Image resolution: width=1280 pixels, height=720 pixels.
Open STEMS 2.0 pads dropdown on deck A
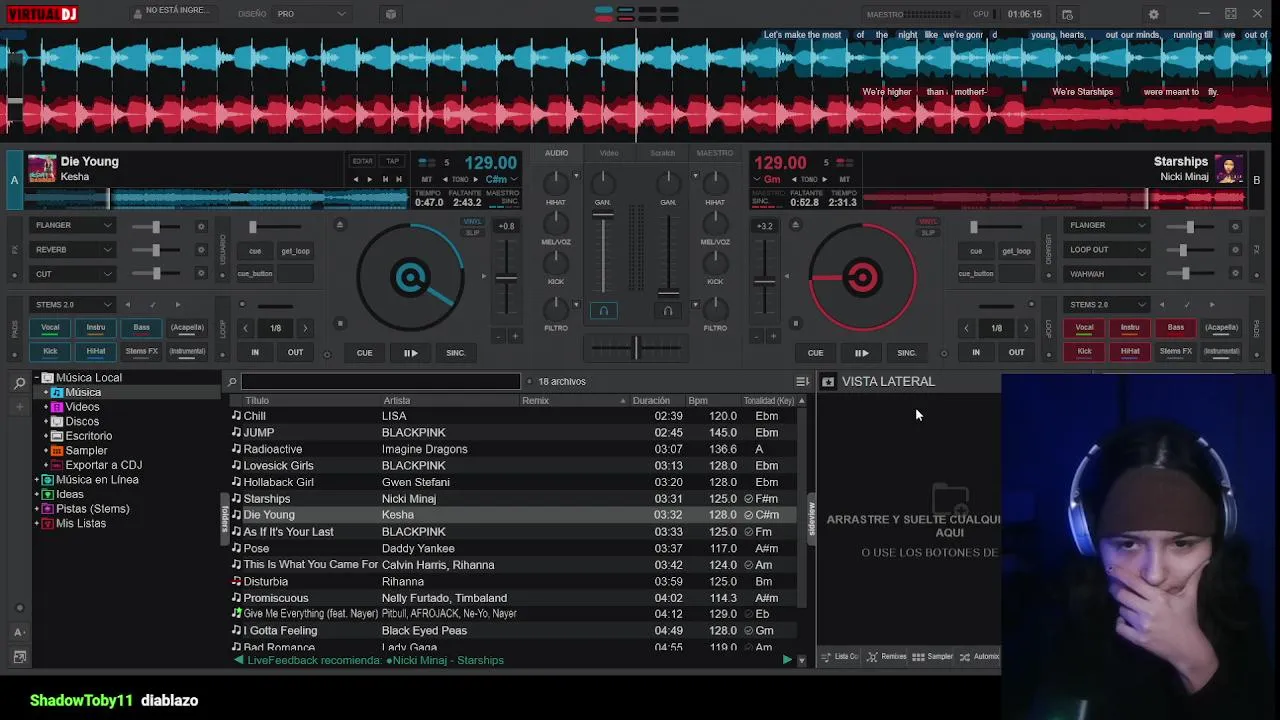pos(73,304)
